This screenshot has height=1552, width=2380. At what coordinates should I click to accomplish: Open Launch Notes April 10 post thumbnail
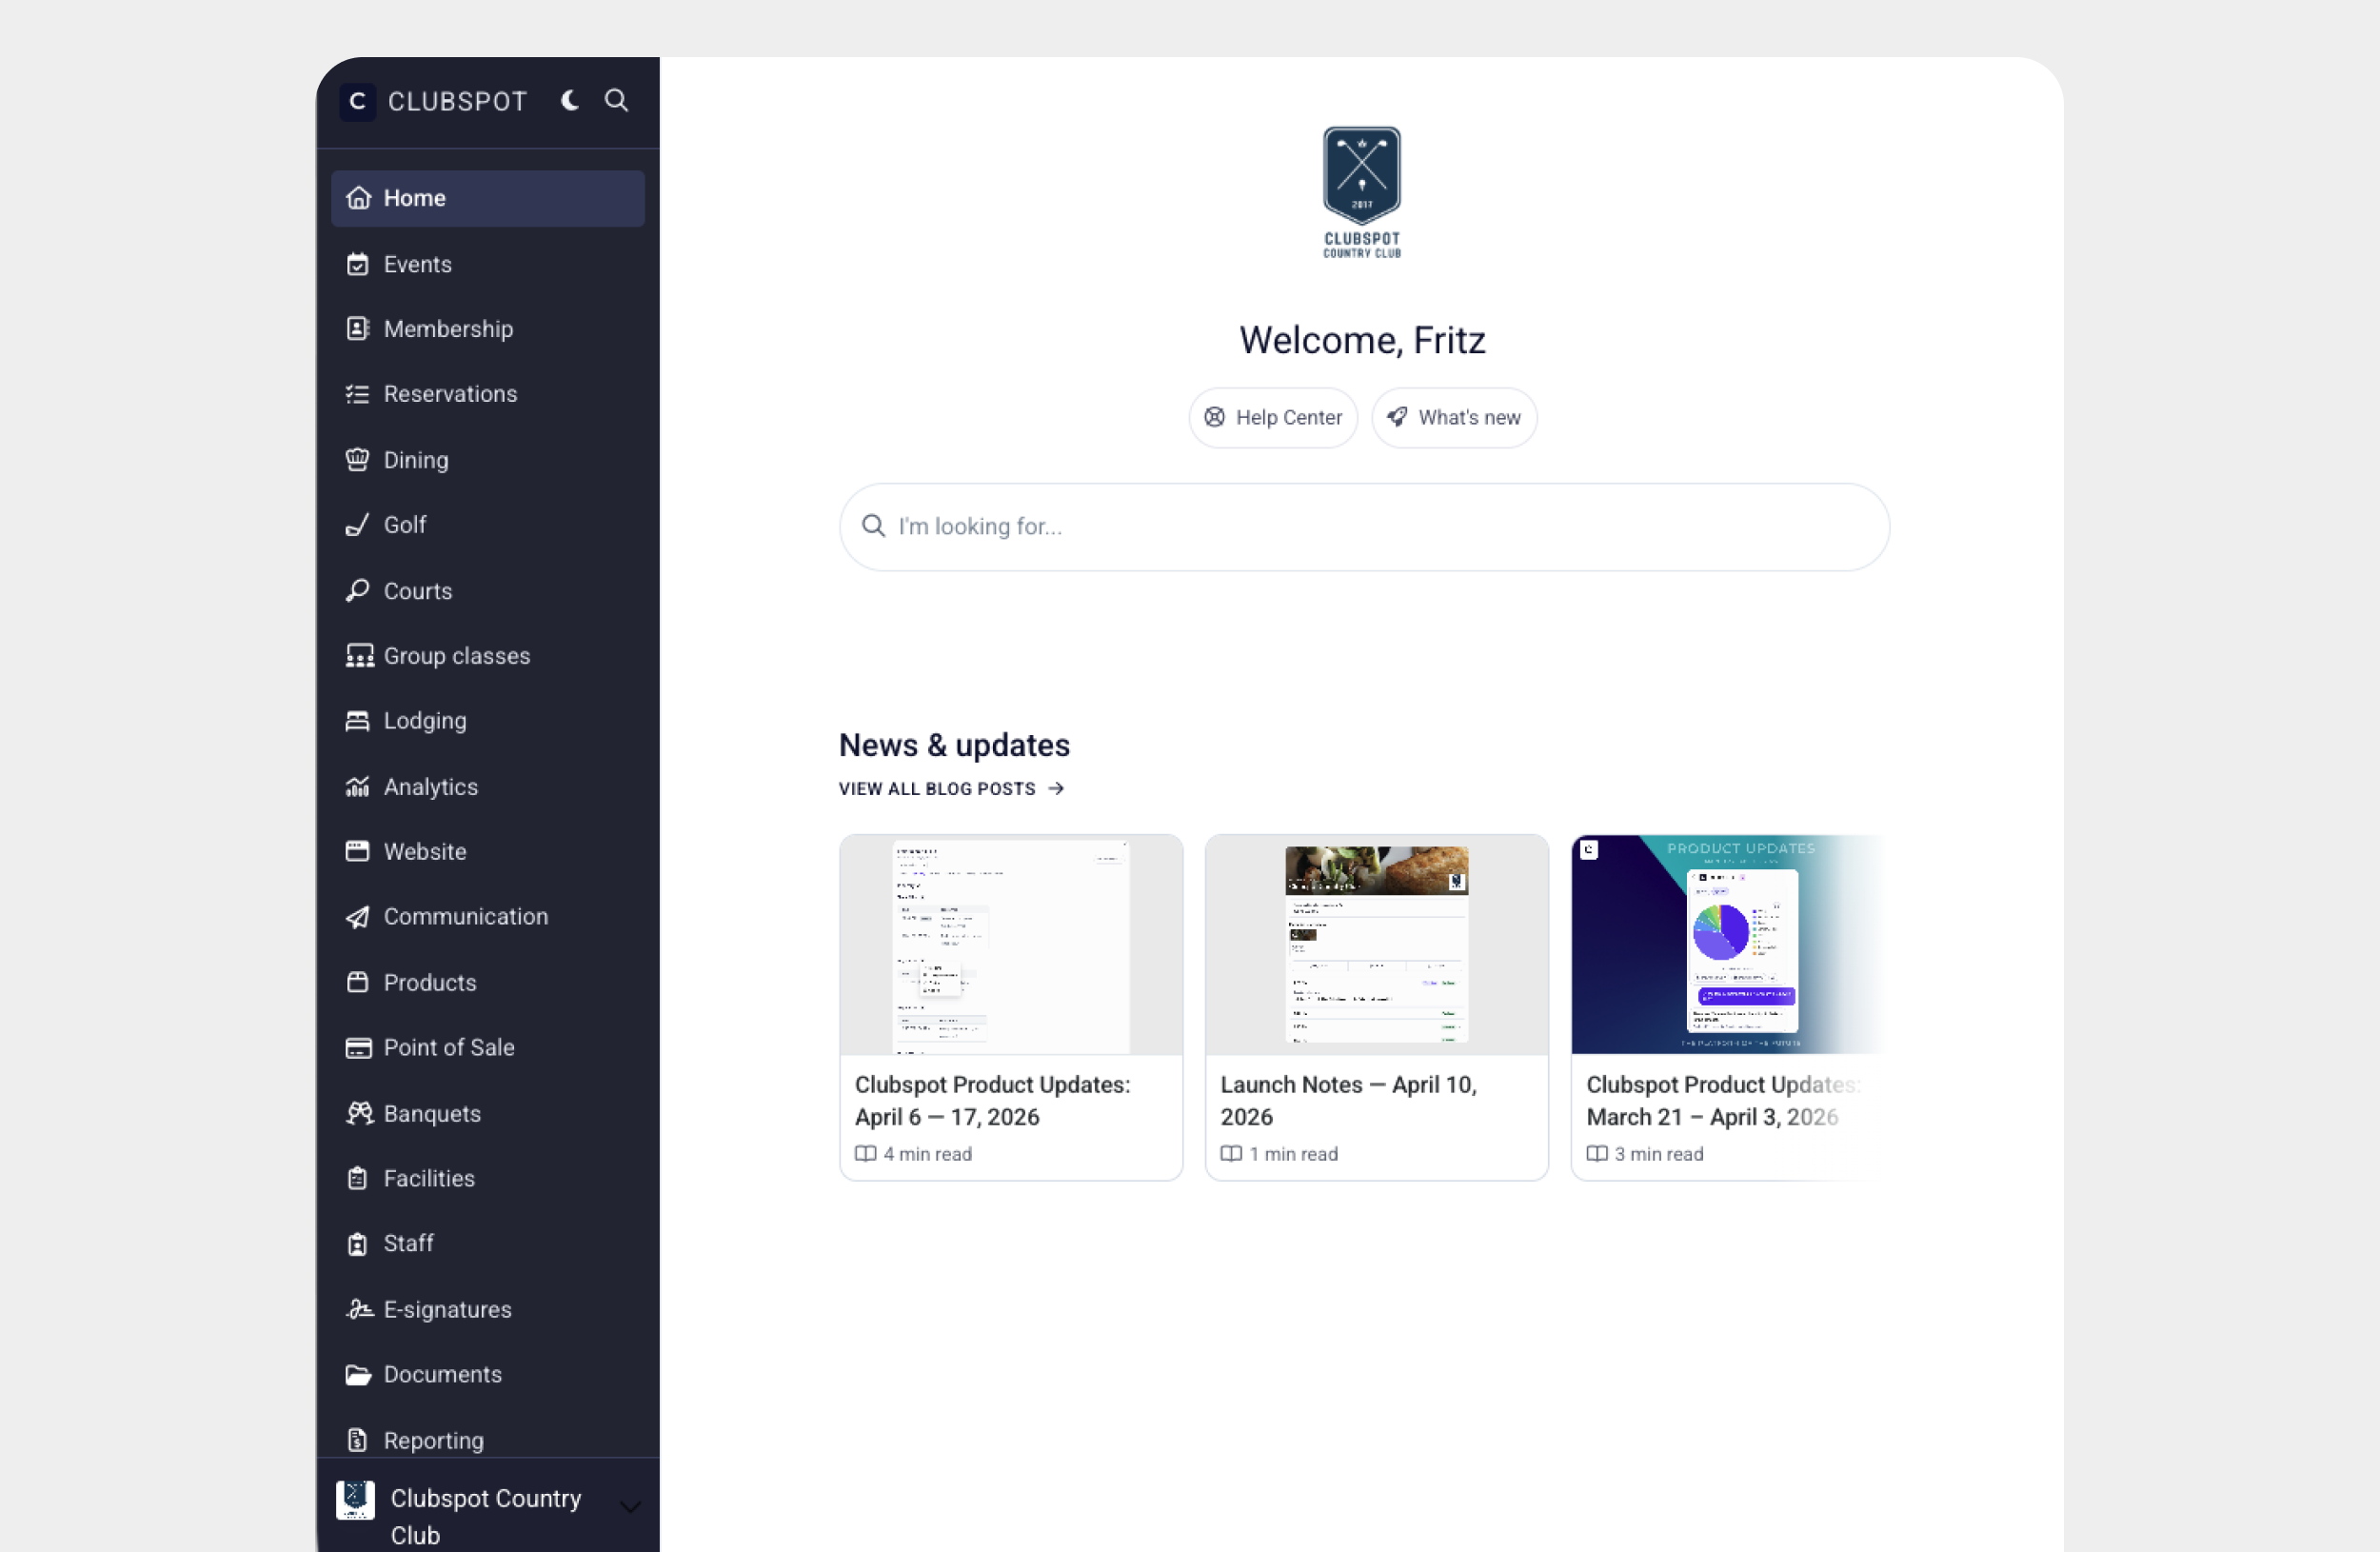coord(1376,944)
